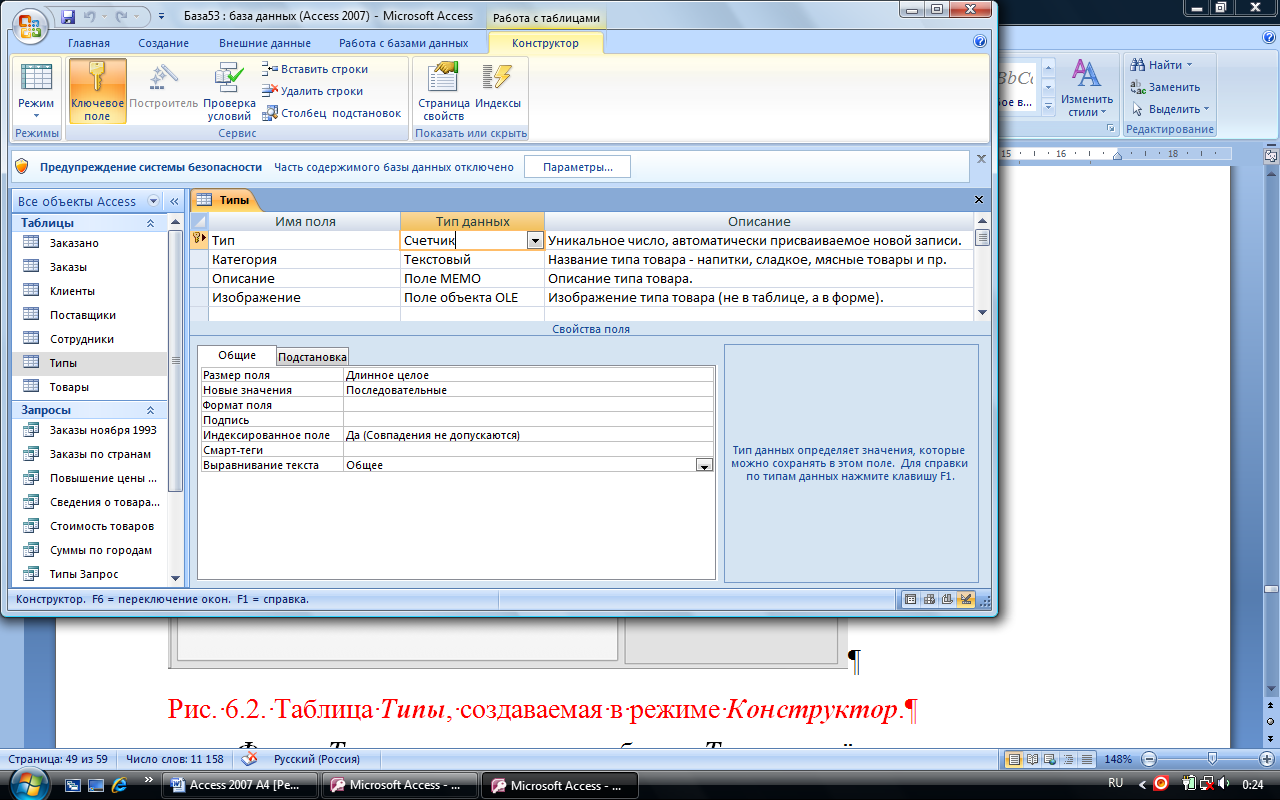This screenshot has height=800, width=1280.
Task: Click Столбец подстановок in the ribbon
Action: coord(332,113)
